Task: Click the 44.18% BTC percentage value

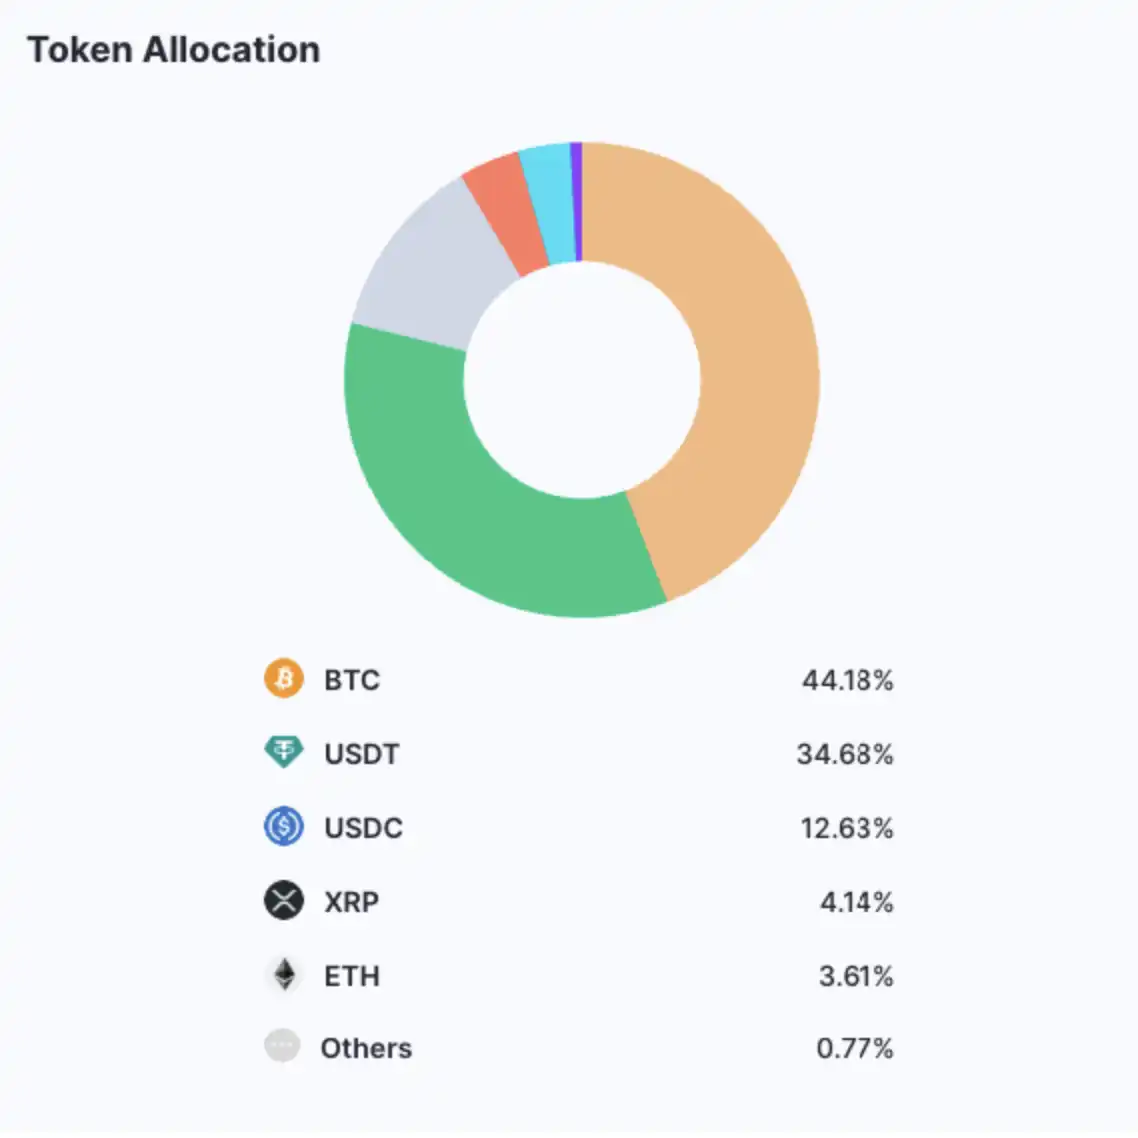Action: (x=847, y=680)
